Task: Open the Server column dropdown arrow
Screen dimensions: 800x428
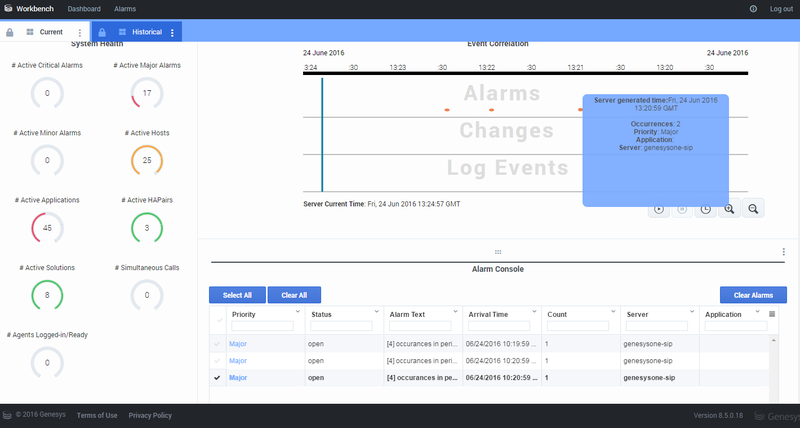Action: (692, 311)
